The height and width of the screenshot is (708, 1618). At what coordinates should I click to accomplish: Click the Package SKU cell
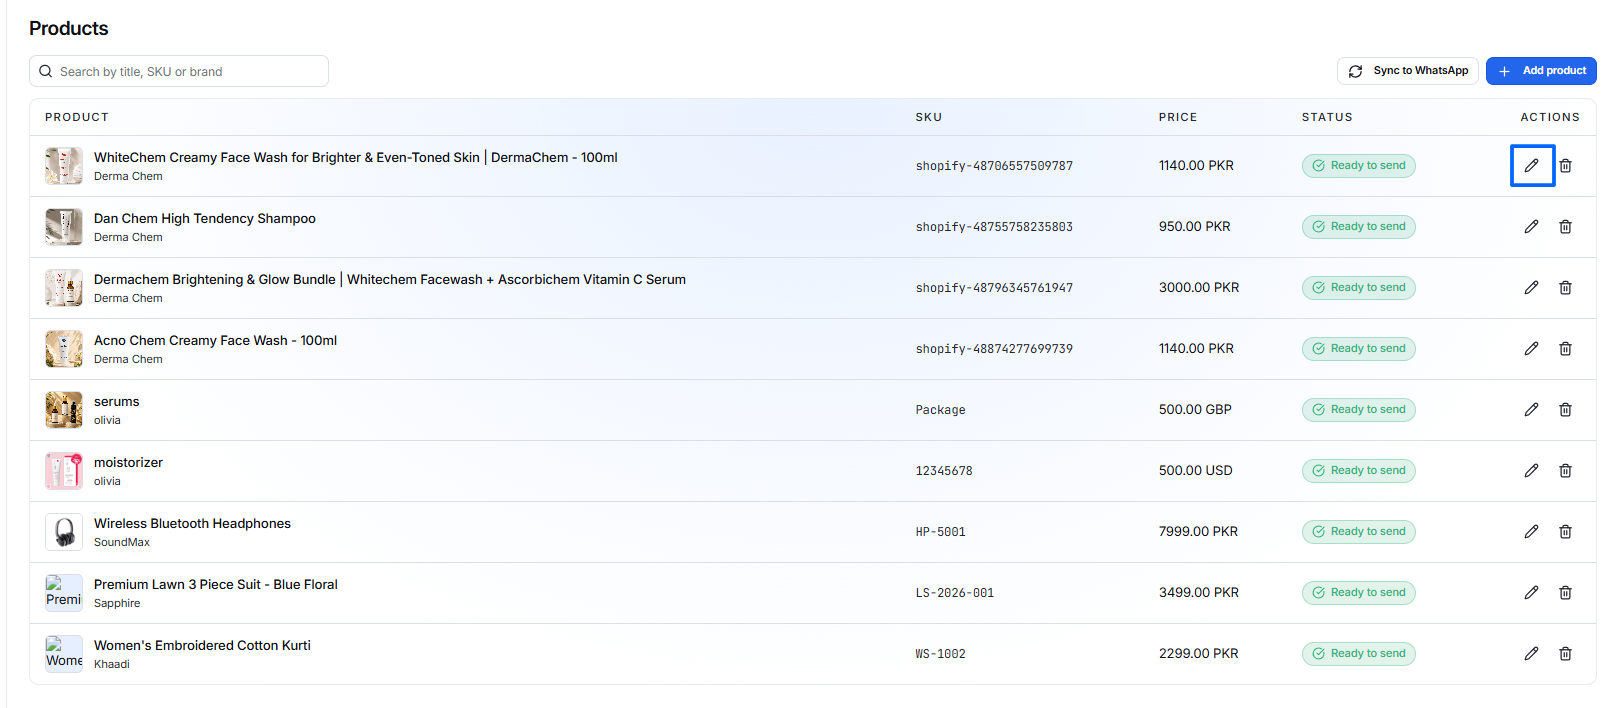[x=941, y=410]
